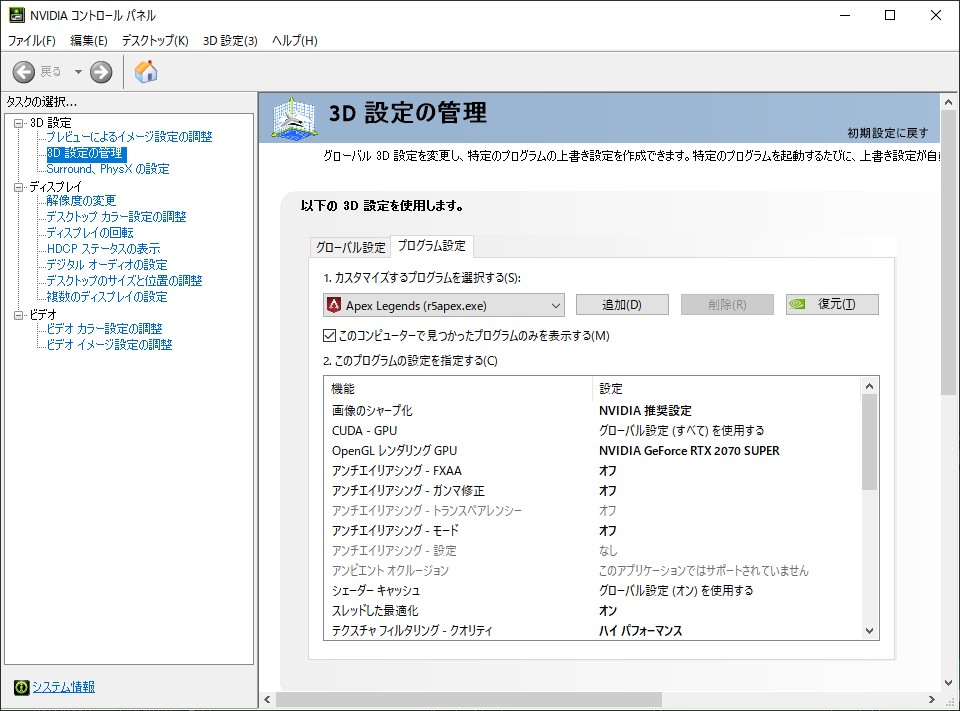
Task: Click the forward arrow navigation icon
Action: click(101, 72)
